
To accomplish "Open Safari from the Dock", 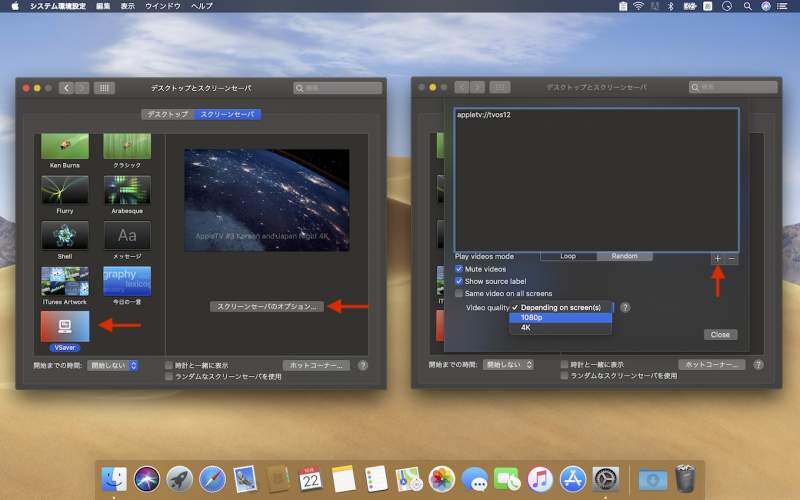I will pyautogui.click(x=212, y=480).
